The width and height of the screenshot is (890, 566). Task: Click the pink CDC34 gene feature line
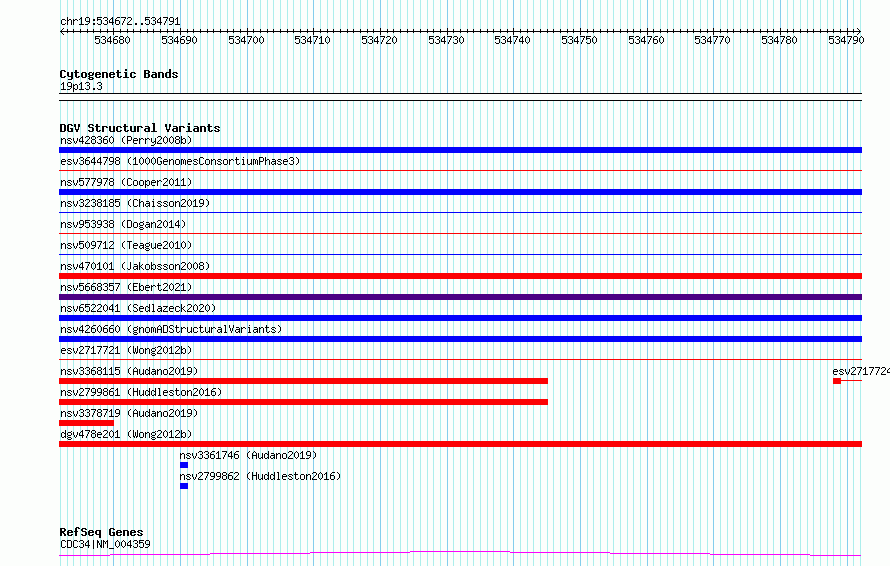coord(460,554)
